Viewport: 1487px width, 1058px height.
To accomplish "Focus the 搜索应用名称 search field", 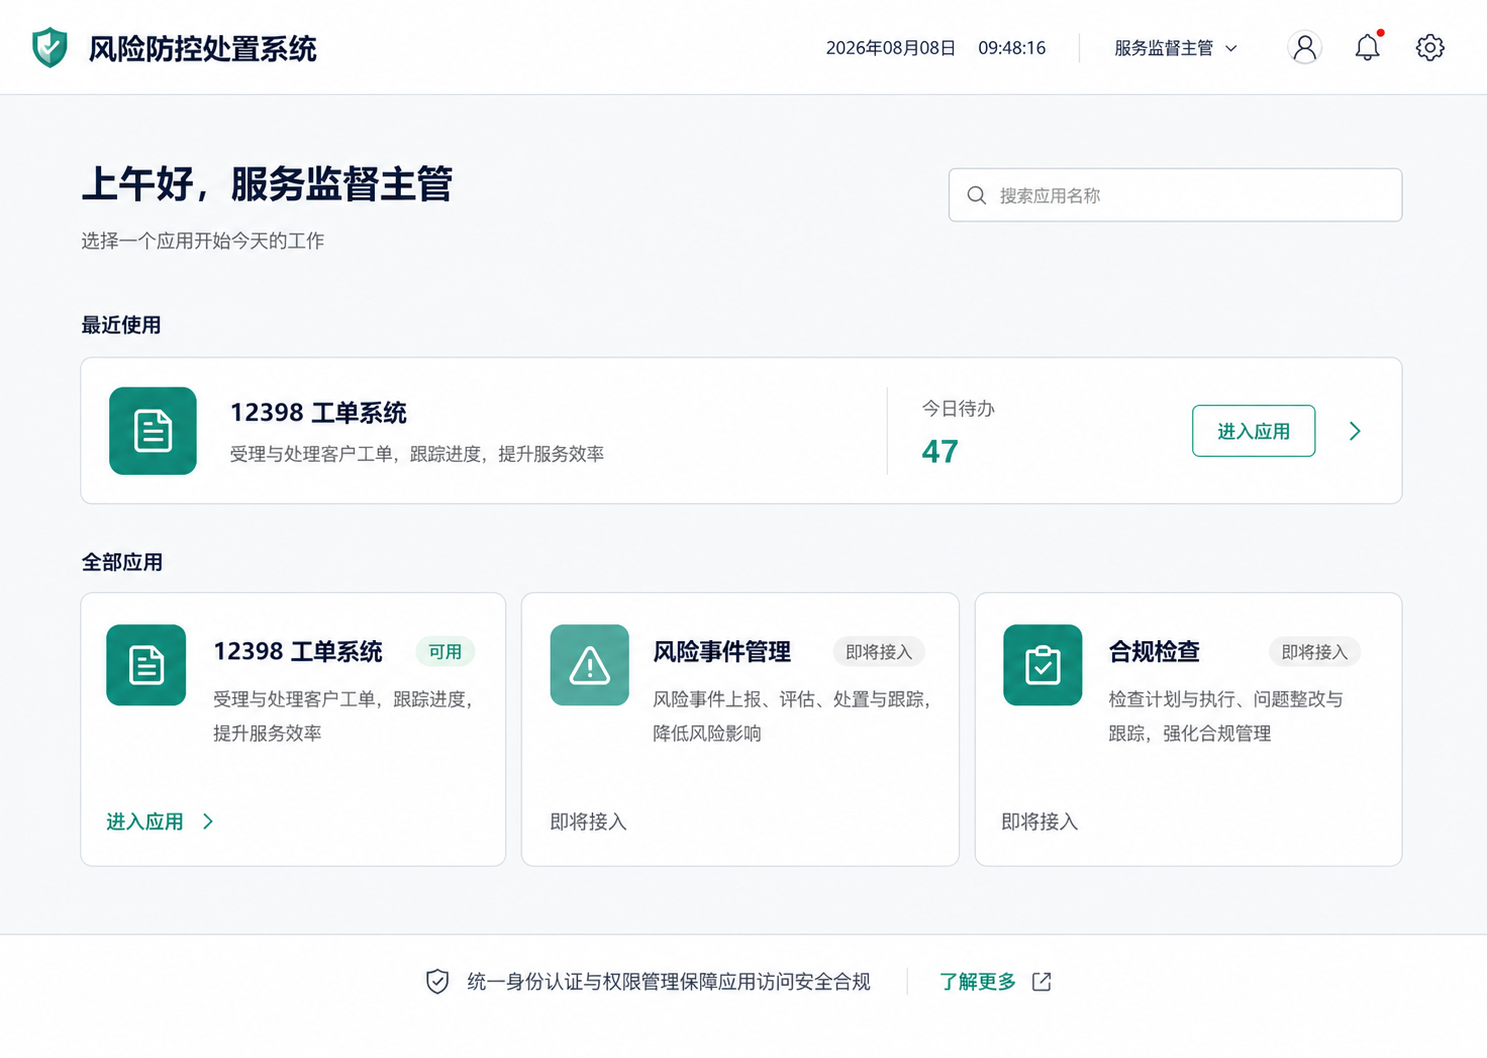I will pyautogui.click(x=1175, y=195).
